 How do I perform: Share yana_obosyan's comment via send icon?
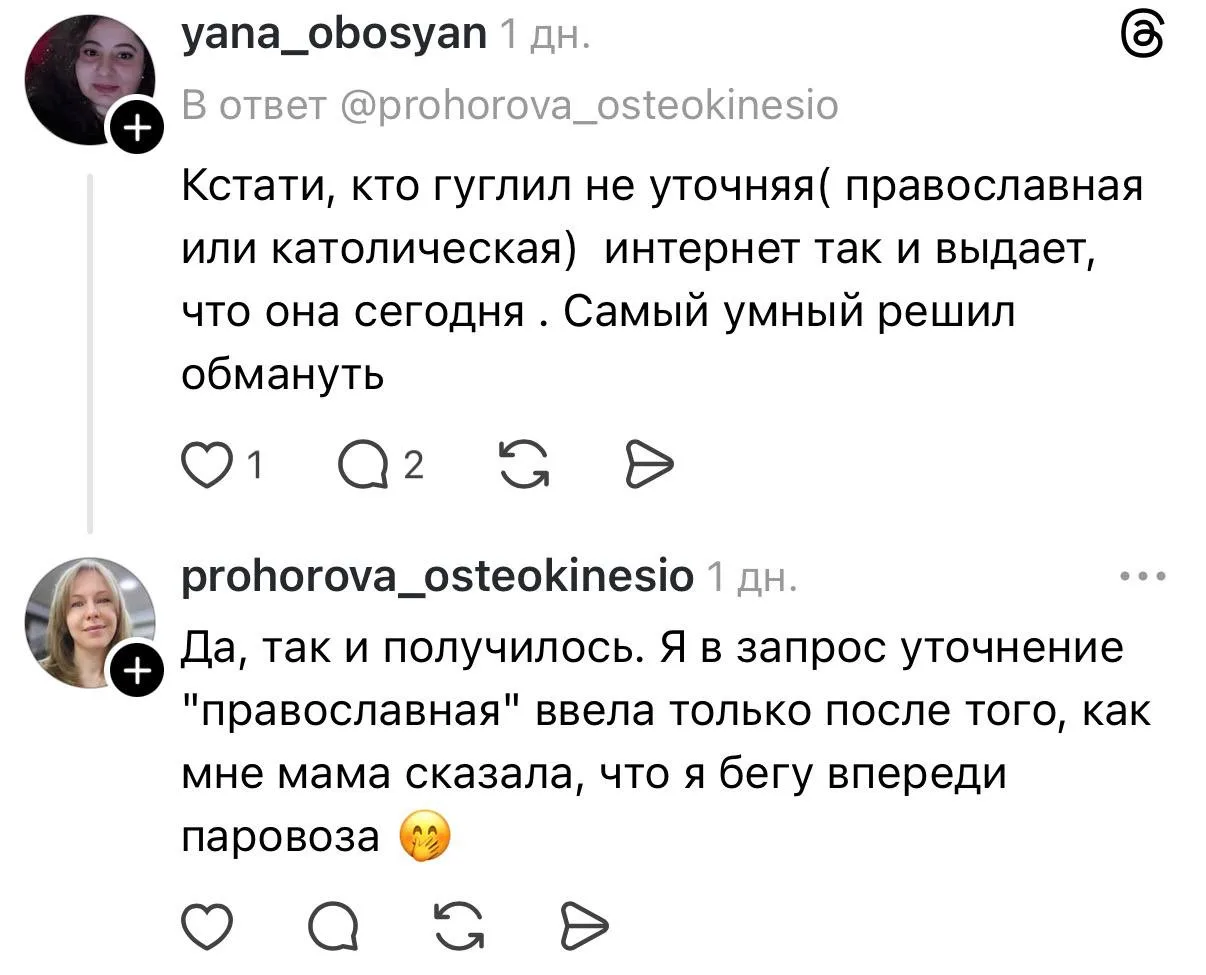pyautogui.click(x=650, y=465)
